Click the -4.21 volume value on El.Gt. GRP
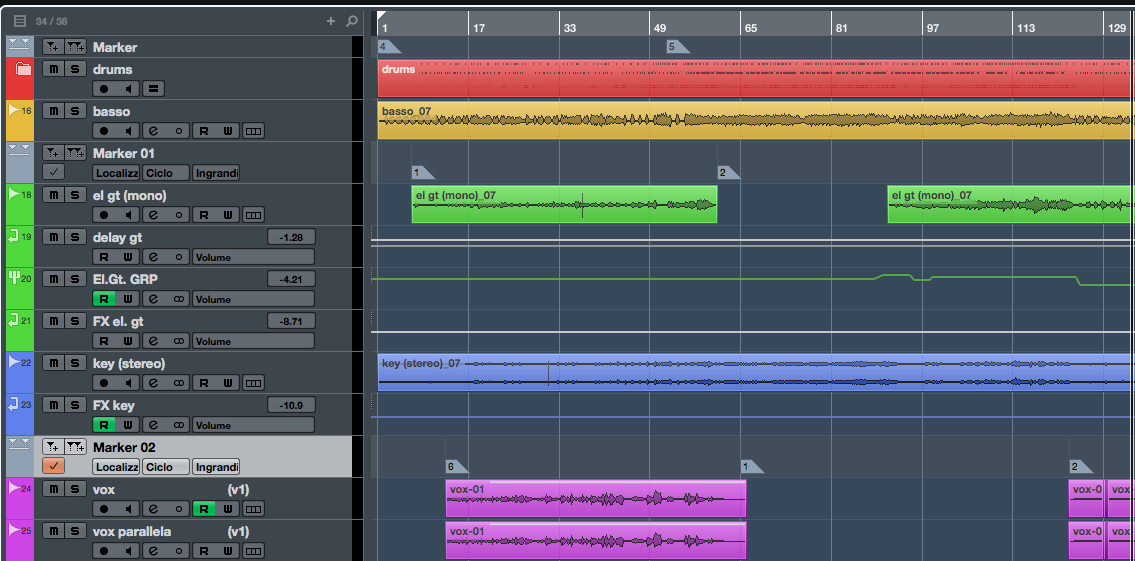This screenshot has height=561, width=1135. (x=291, y=279)
